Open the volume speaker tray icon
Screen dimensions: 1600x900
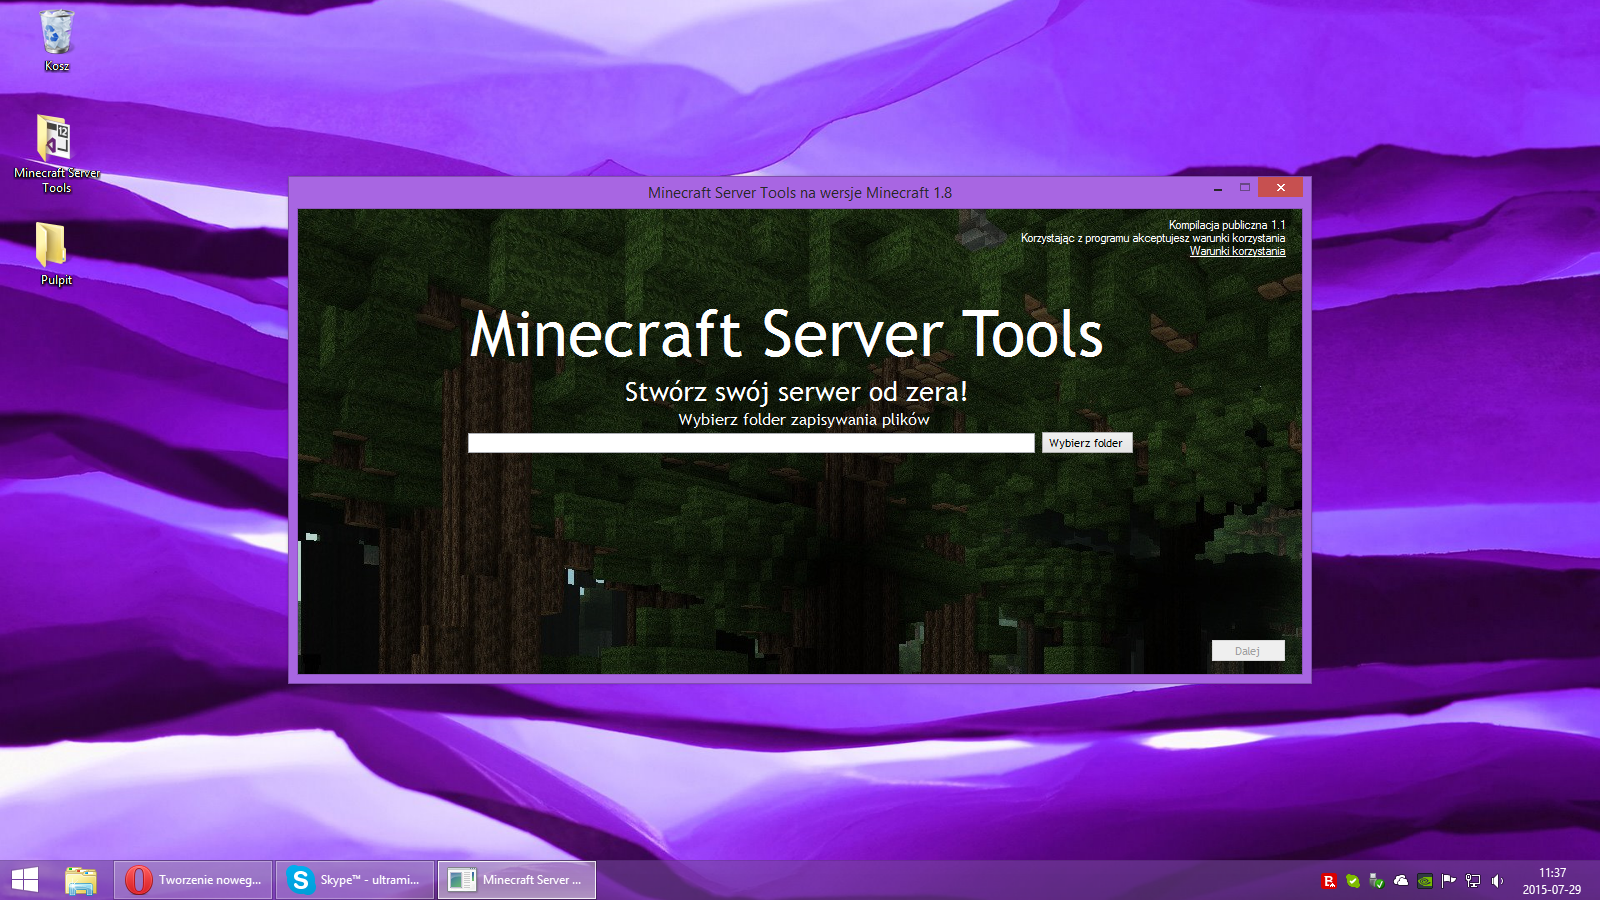tap(1497, 881)
